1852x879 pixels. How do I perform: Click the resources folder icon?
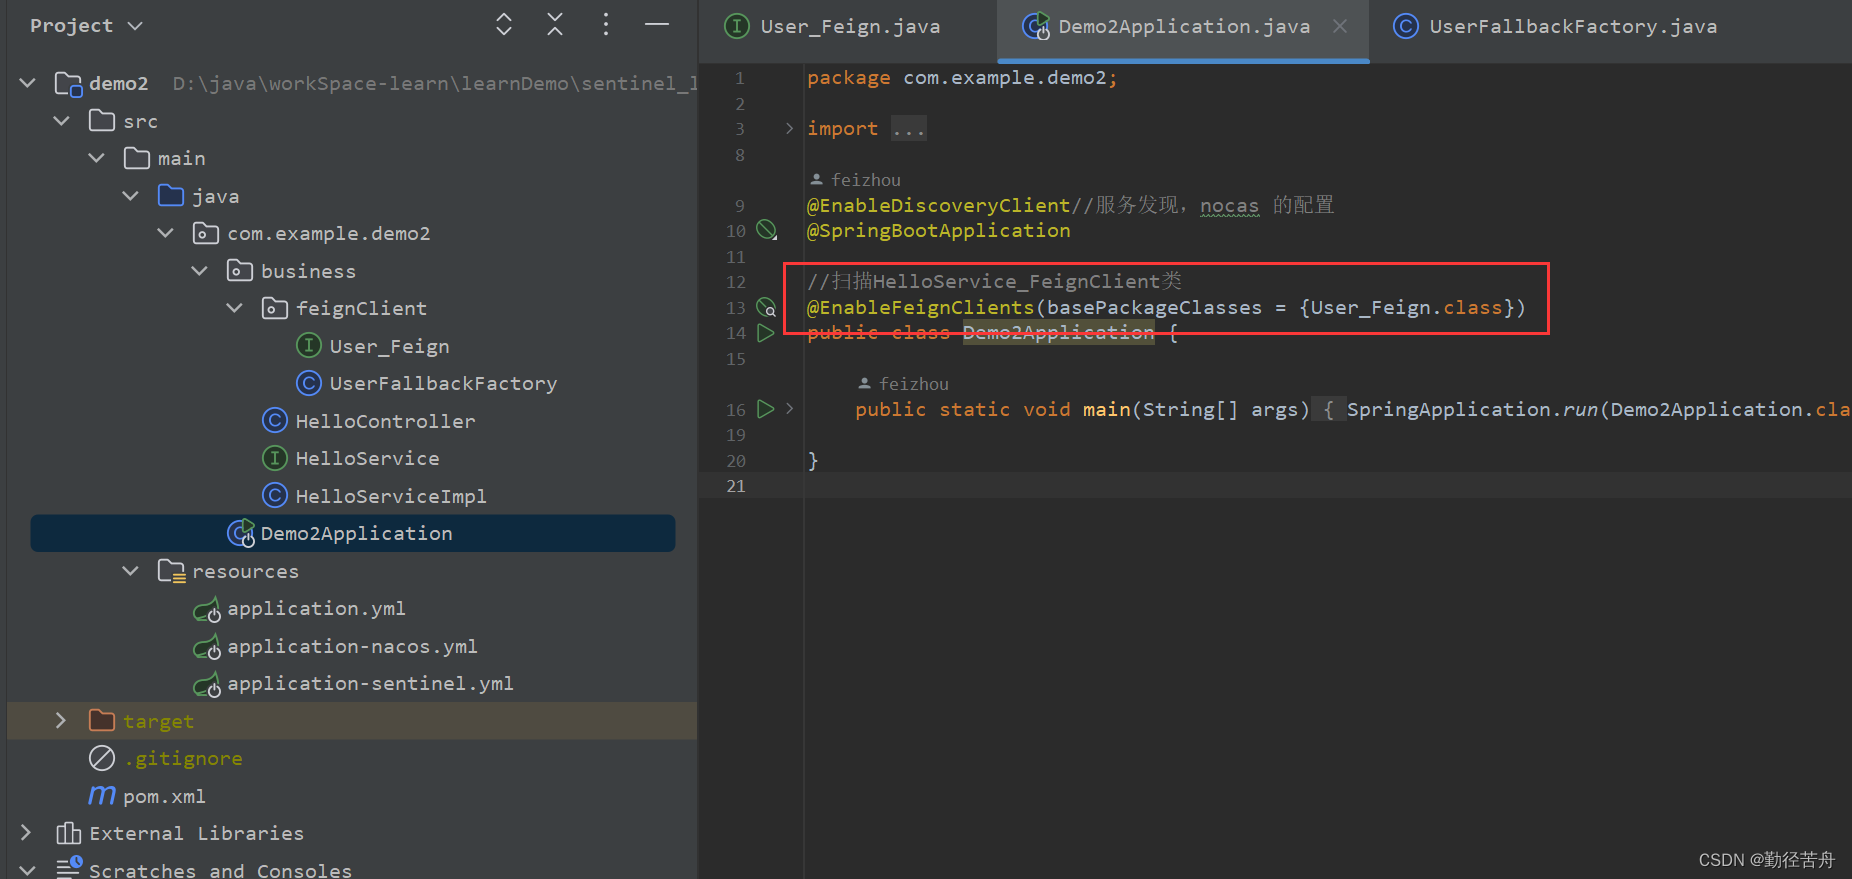coord(171,571)
